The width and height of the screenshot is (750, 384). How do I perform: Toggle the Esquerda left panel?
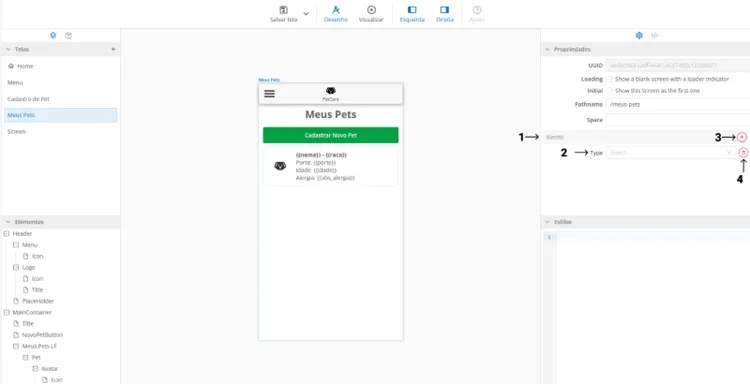[412, 14]
